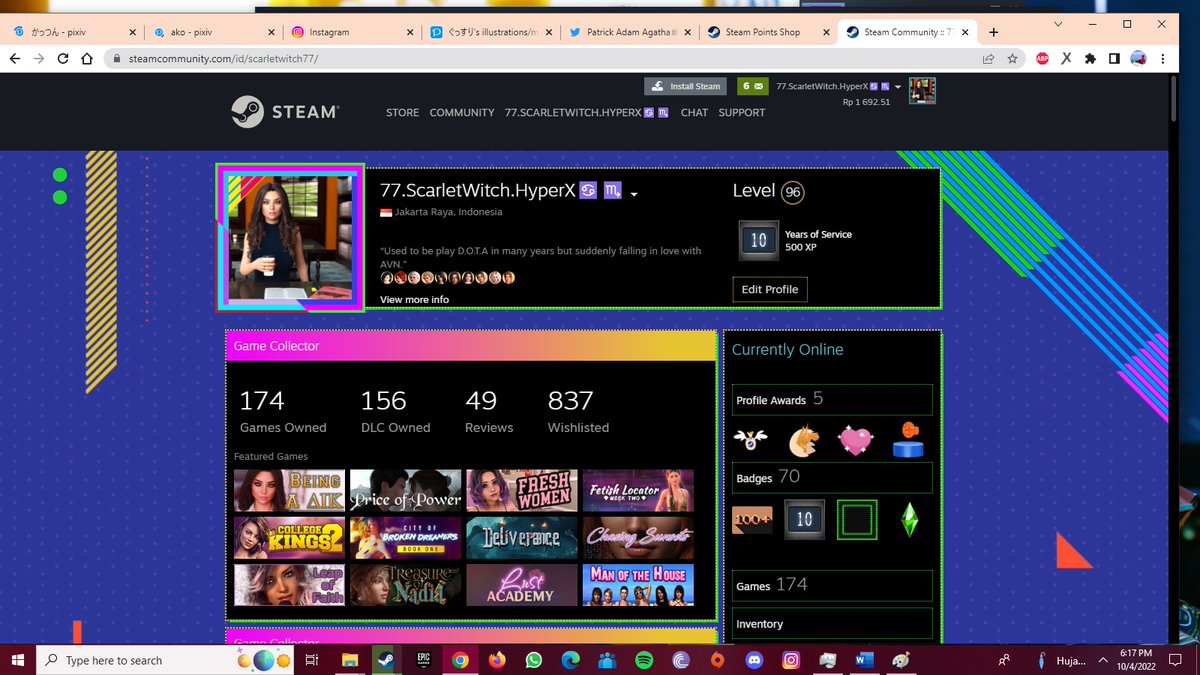Open the account dropdown 77.ScarletWitch.HyperX at top right
1200x675 pixels.
coord(838,86)
